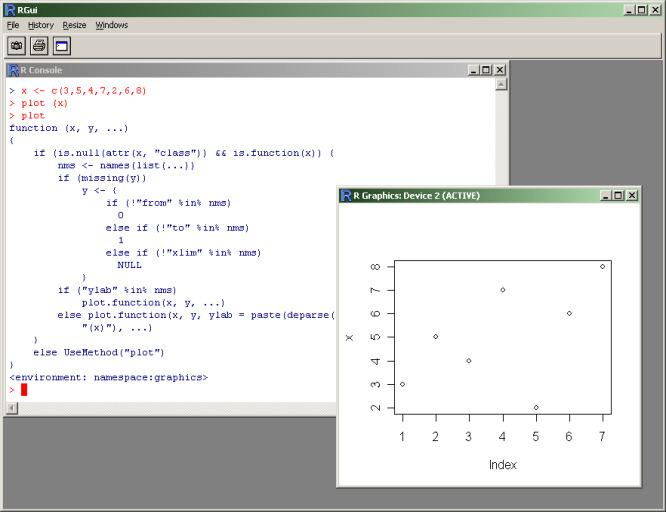Minimize the R Graphics Device 2 window

pos(606,195)
